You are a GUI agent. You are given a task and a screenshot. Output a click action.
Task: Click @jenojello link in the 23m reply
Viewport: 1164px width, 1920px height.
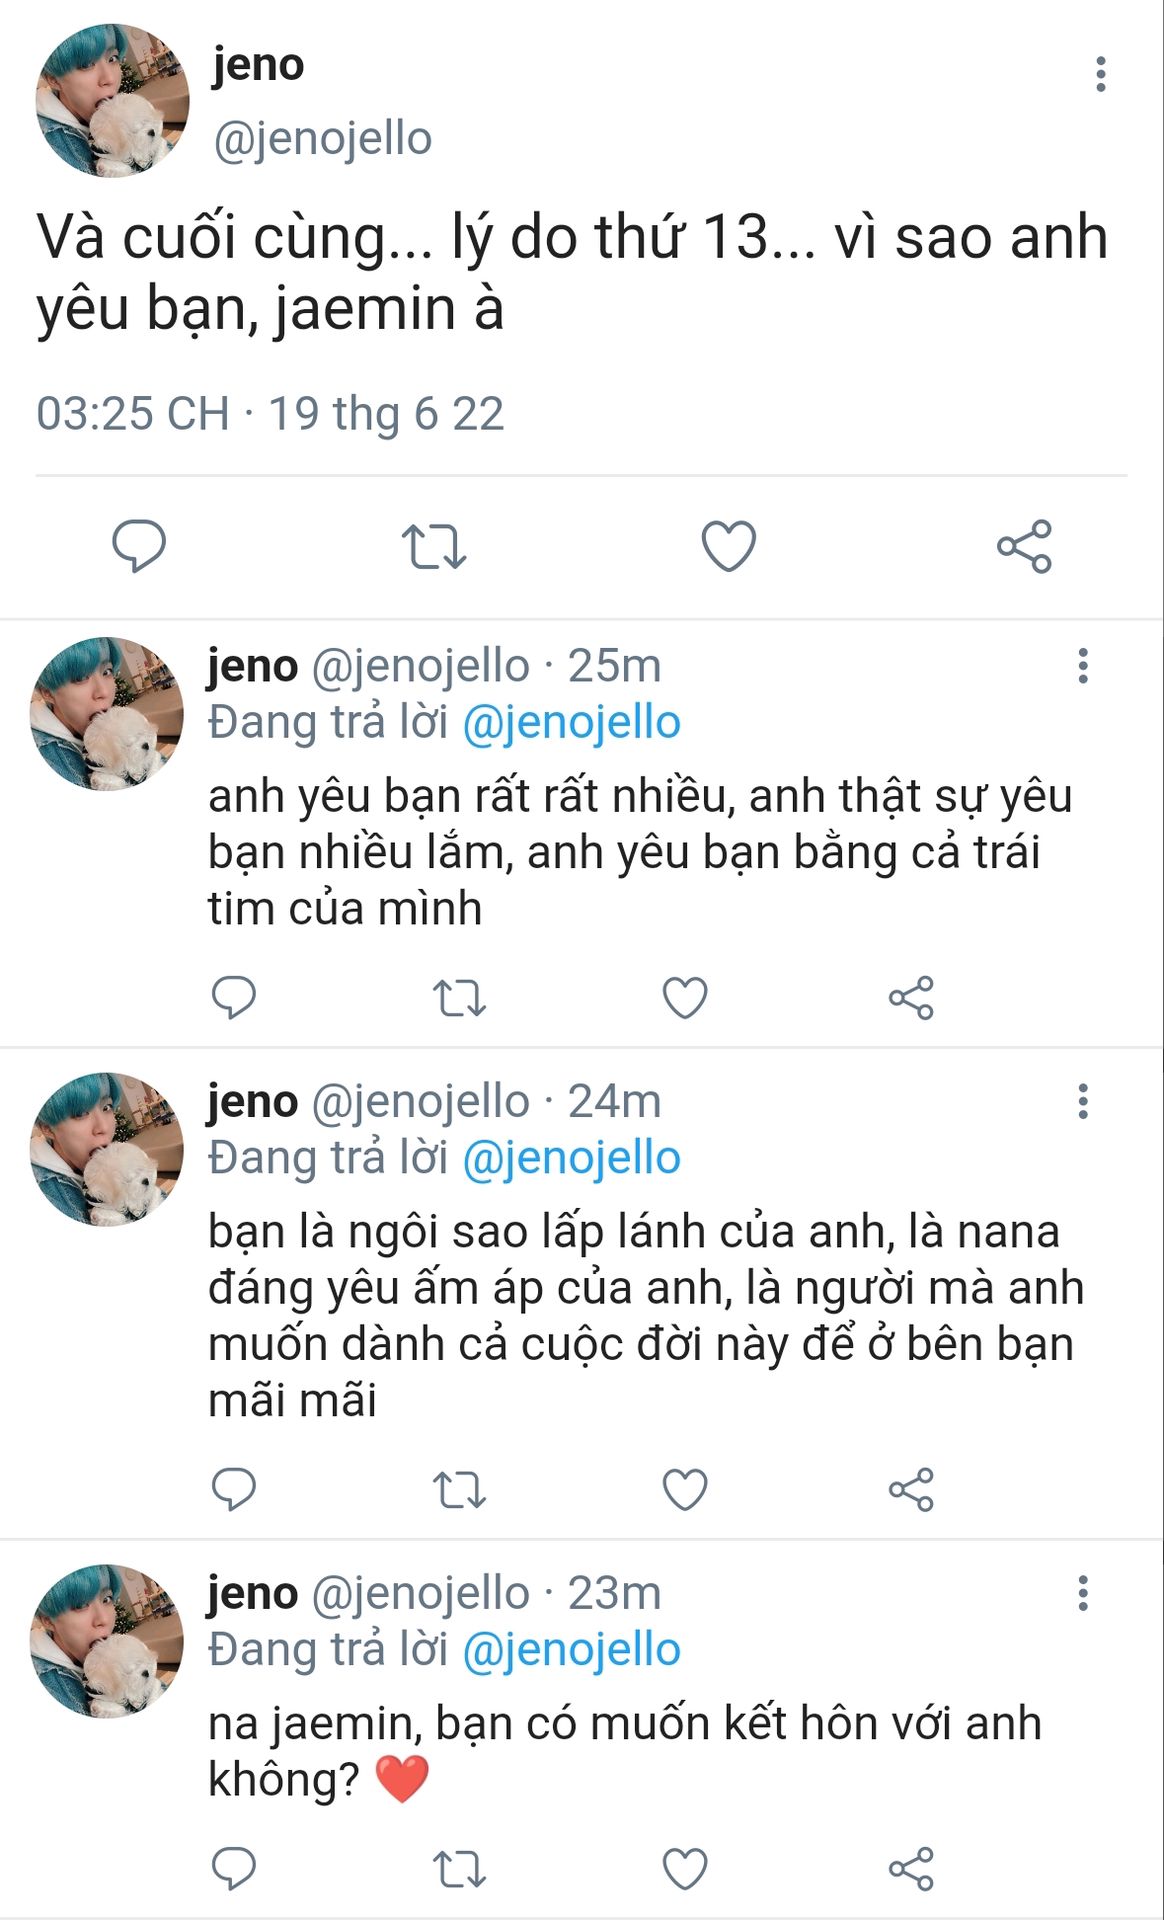tap(571, 1650)
